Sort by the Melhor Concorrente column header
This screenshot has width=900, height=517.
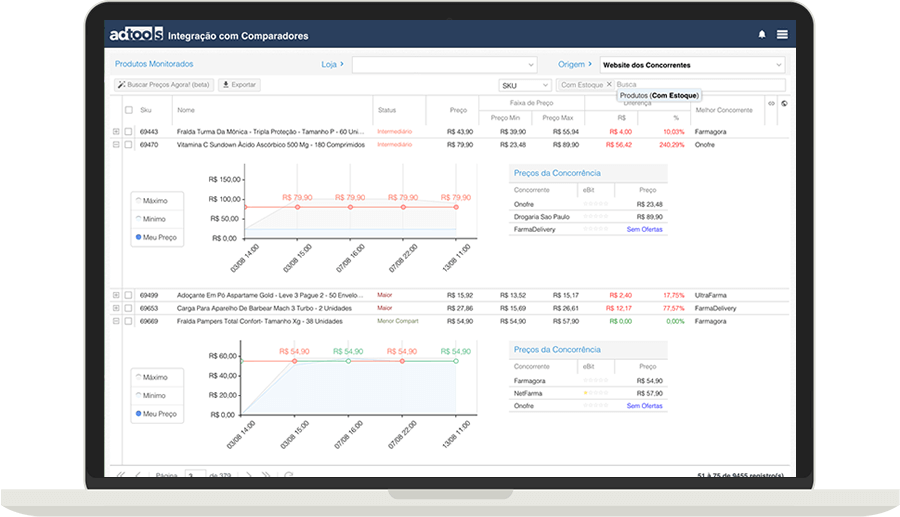(x=724, y=110)
